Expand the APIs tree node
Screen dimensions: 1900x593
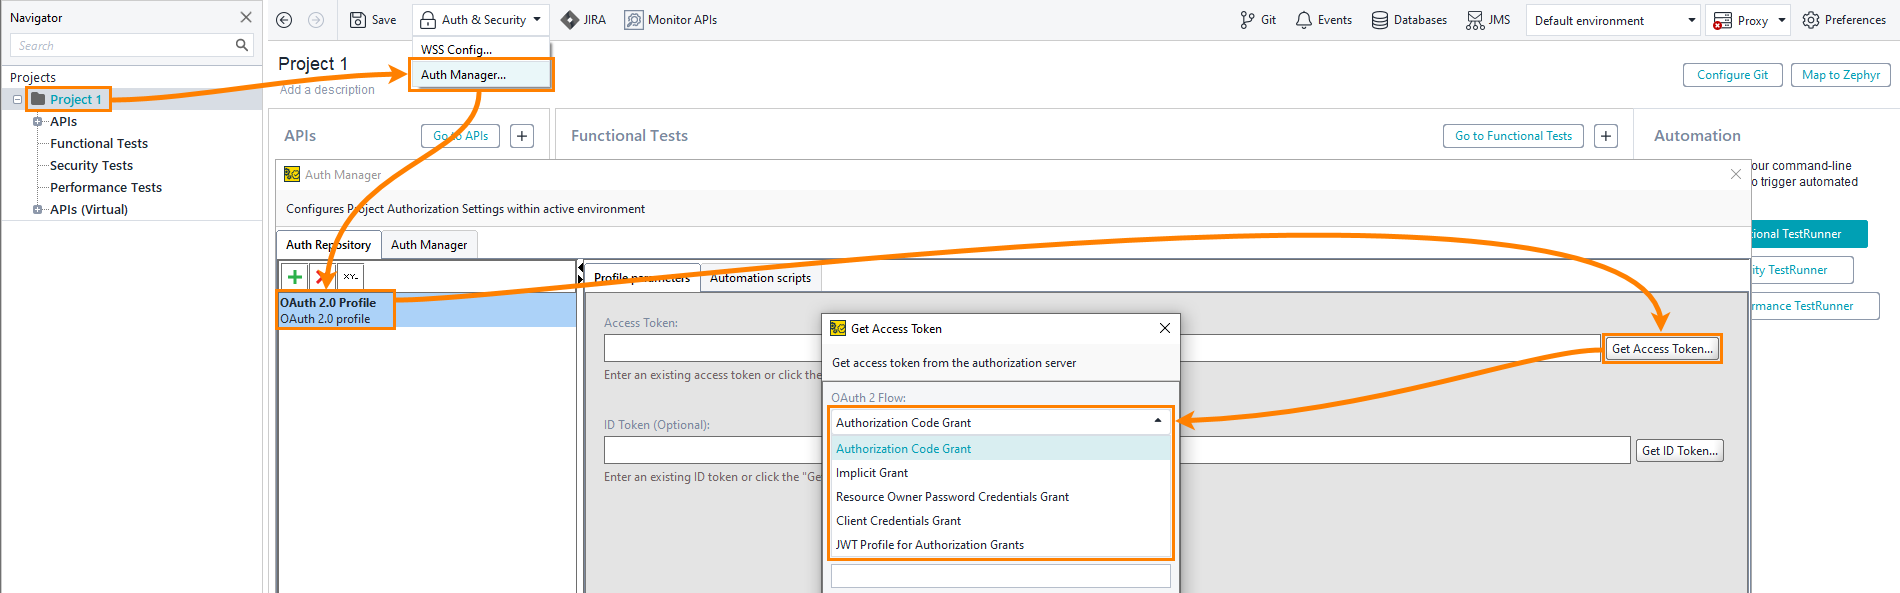(x=37, y=121)
